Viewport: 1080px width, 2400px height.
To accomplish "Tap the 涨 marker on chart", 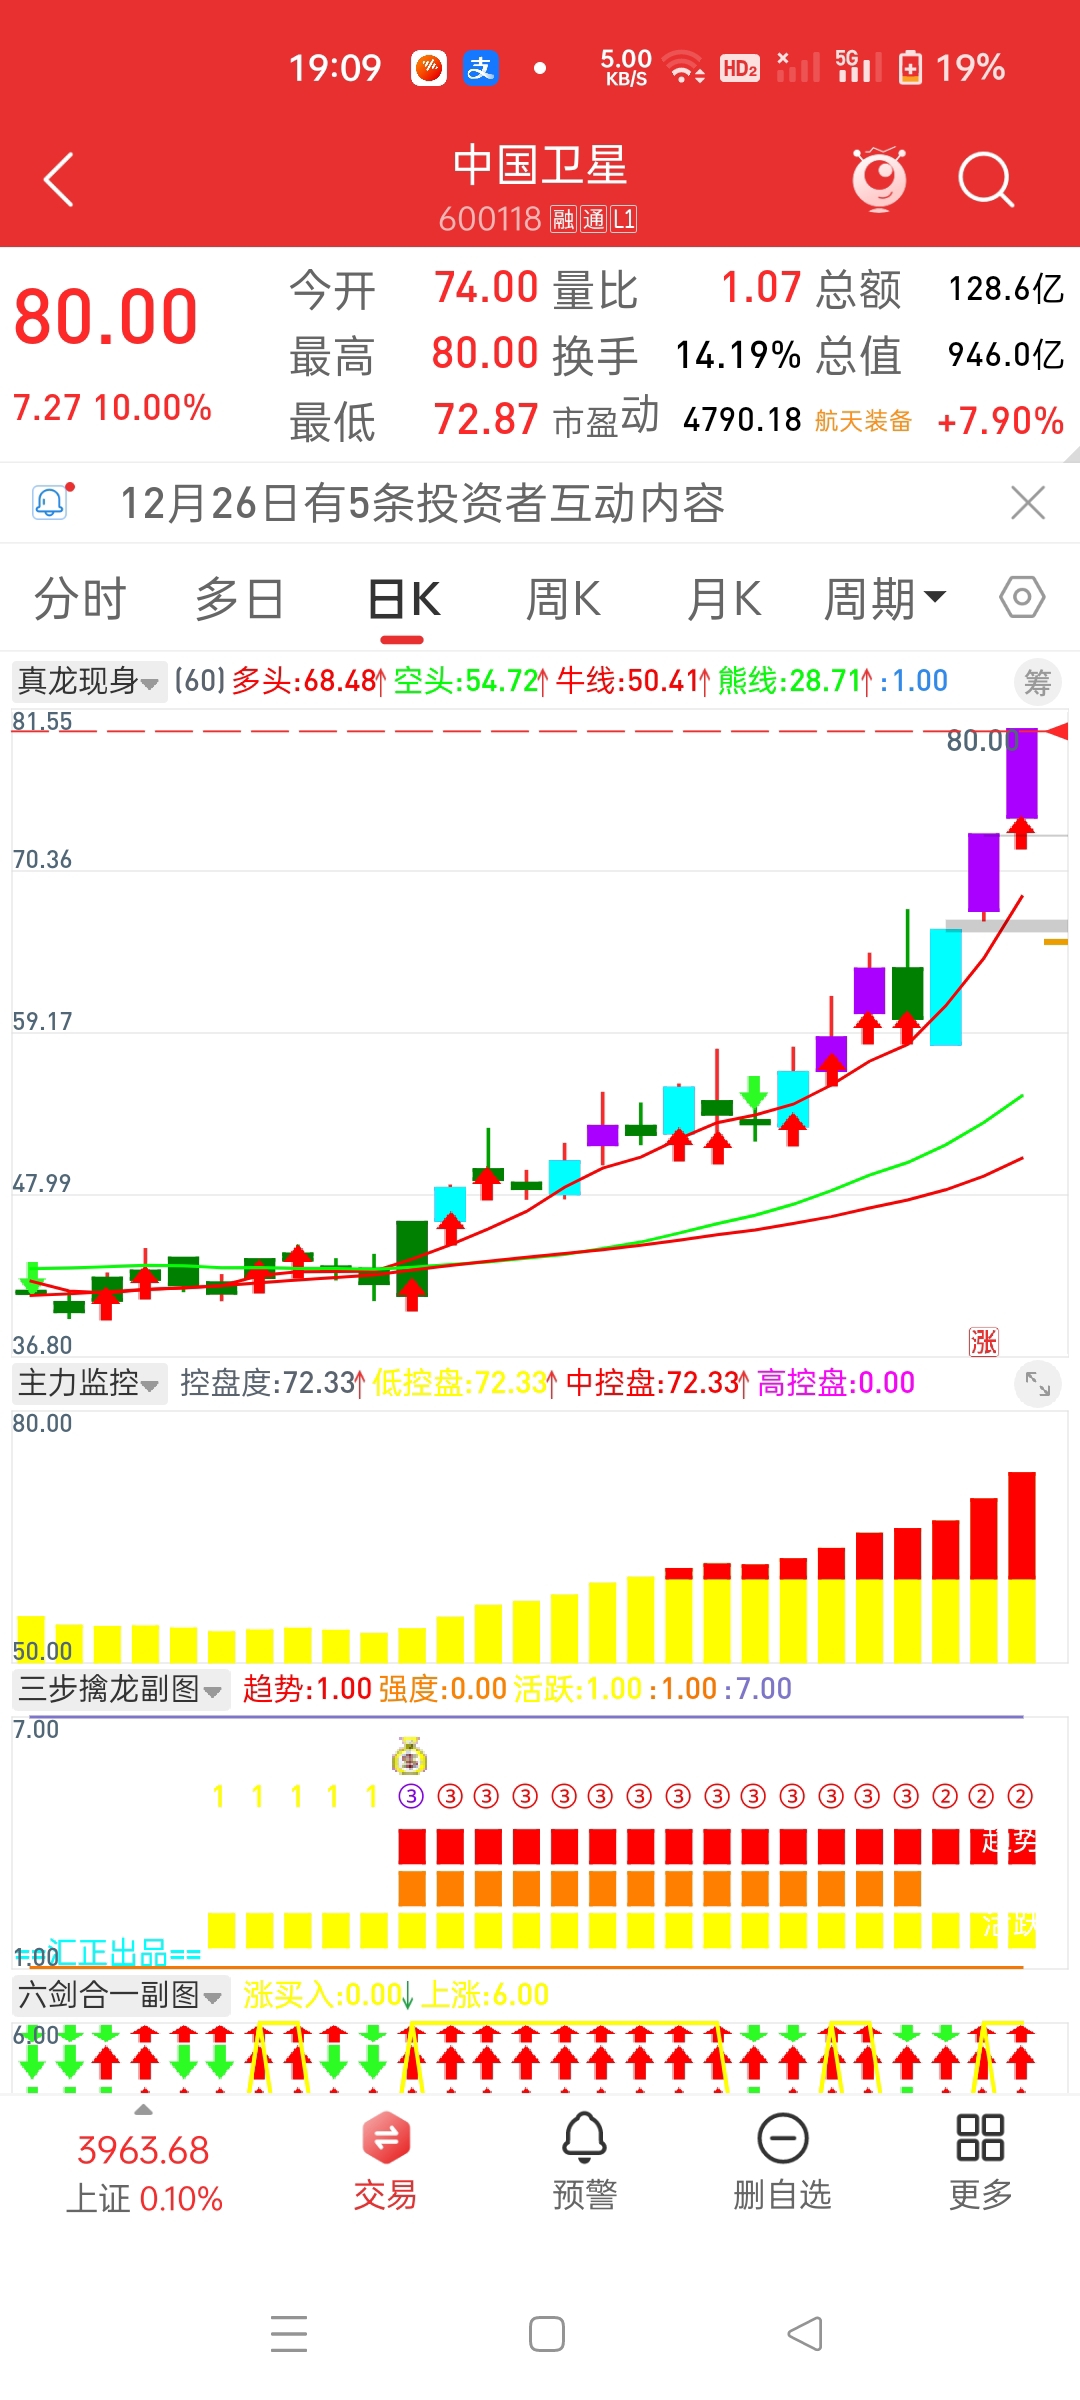I will (984, 1341).
